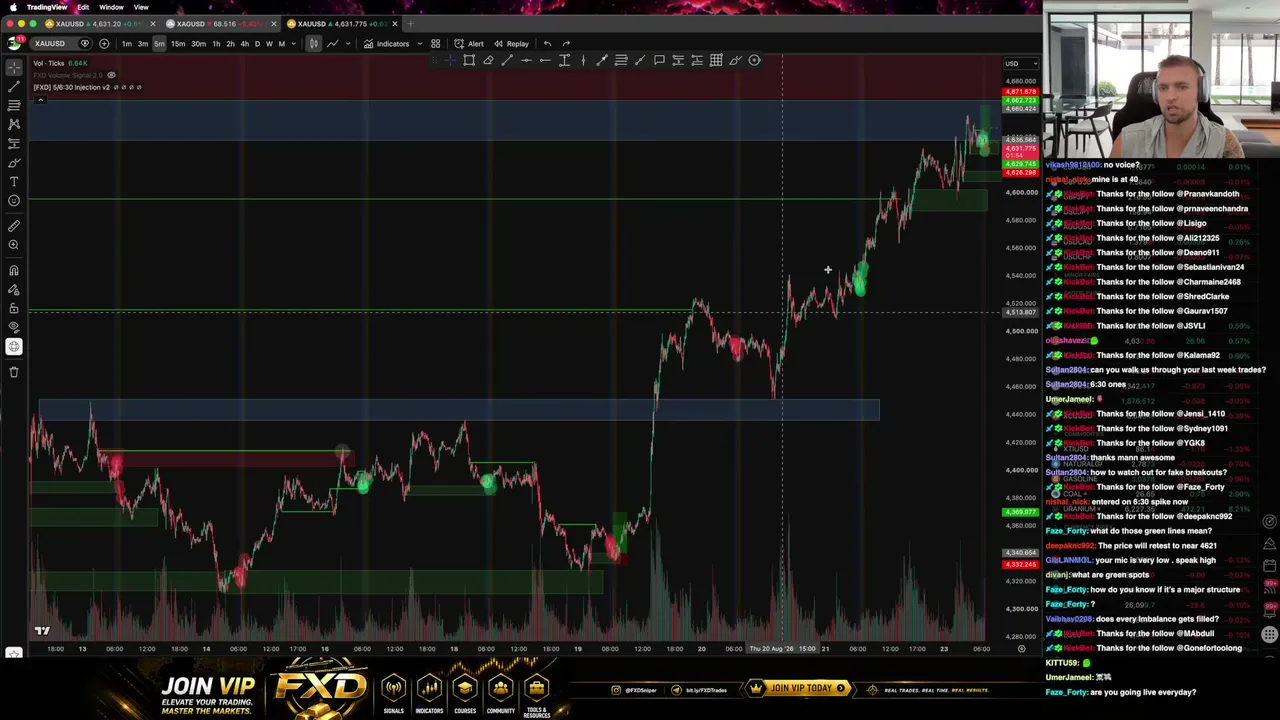Switch to the first XAUUSD 4,631.20 tab
The image size is (1280, 720).
100,23
